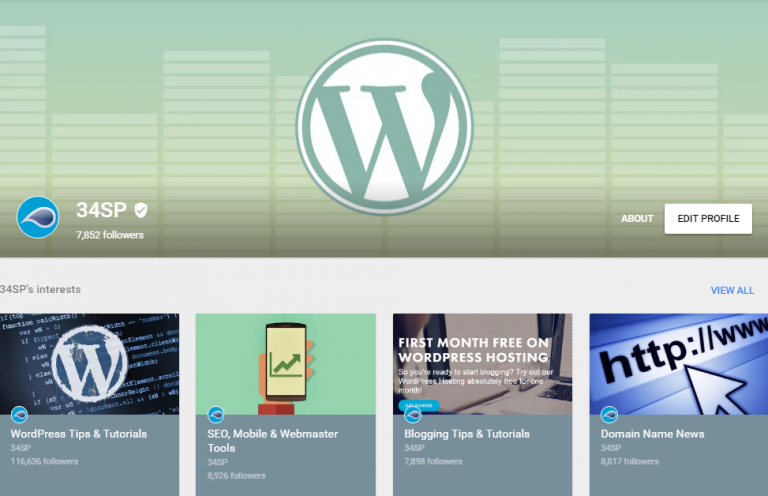
Task: Click avatar icon on Blogging Tips card
Action: coord(412,415)
